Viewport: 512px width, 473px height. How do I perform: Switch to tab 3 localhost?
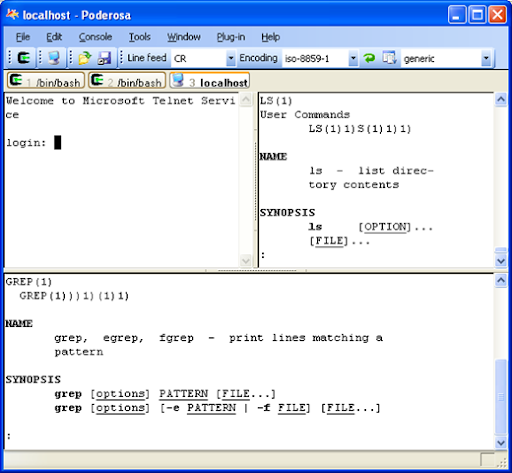coord(210,81)
